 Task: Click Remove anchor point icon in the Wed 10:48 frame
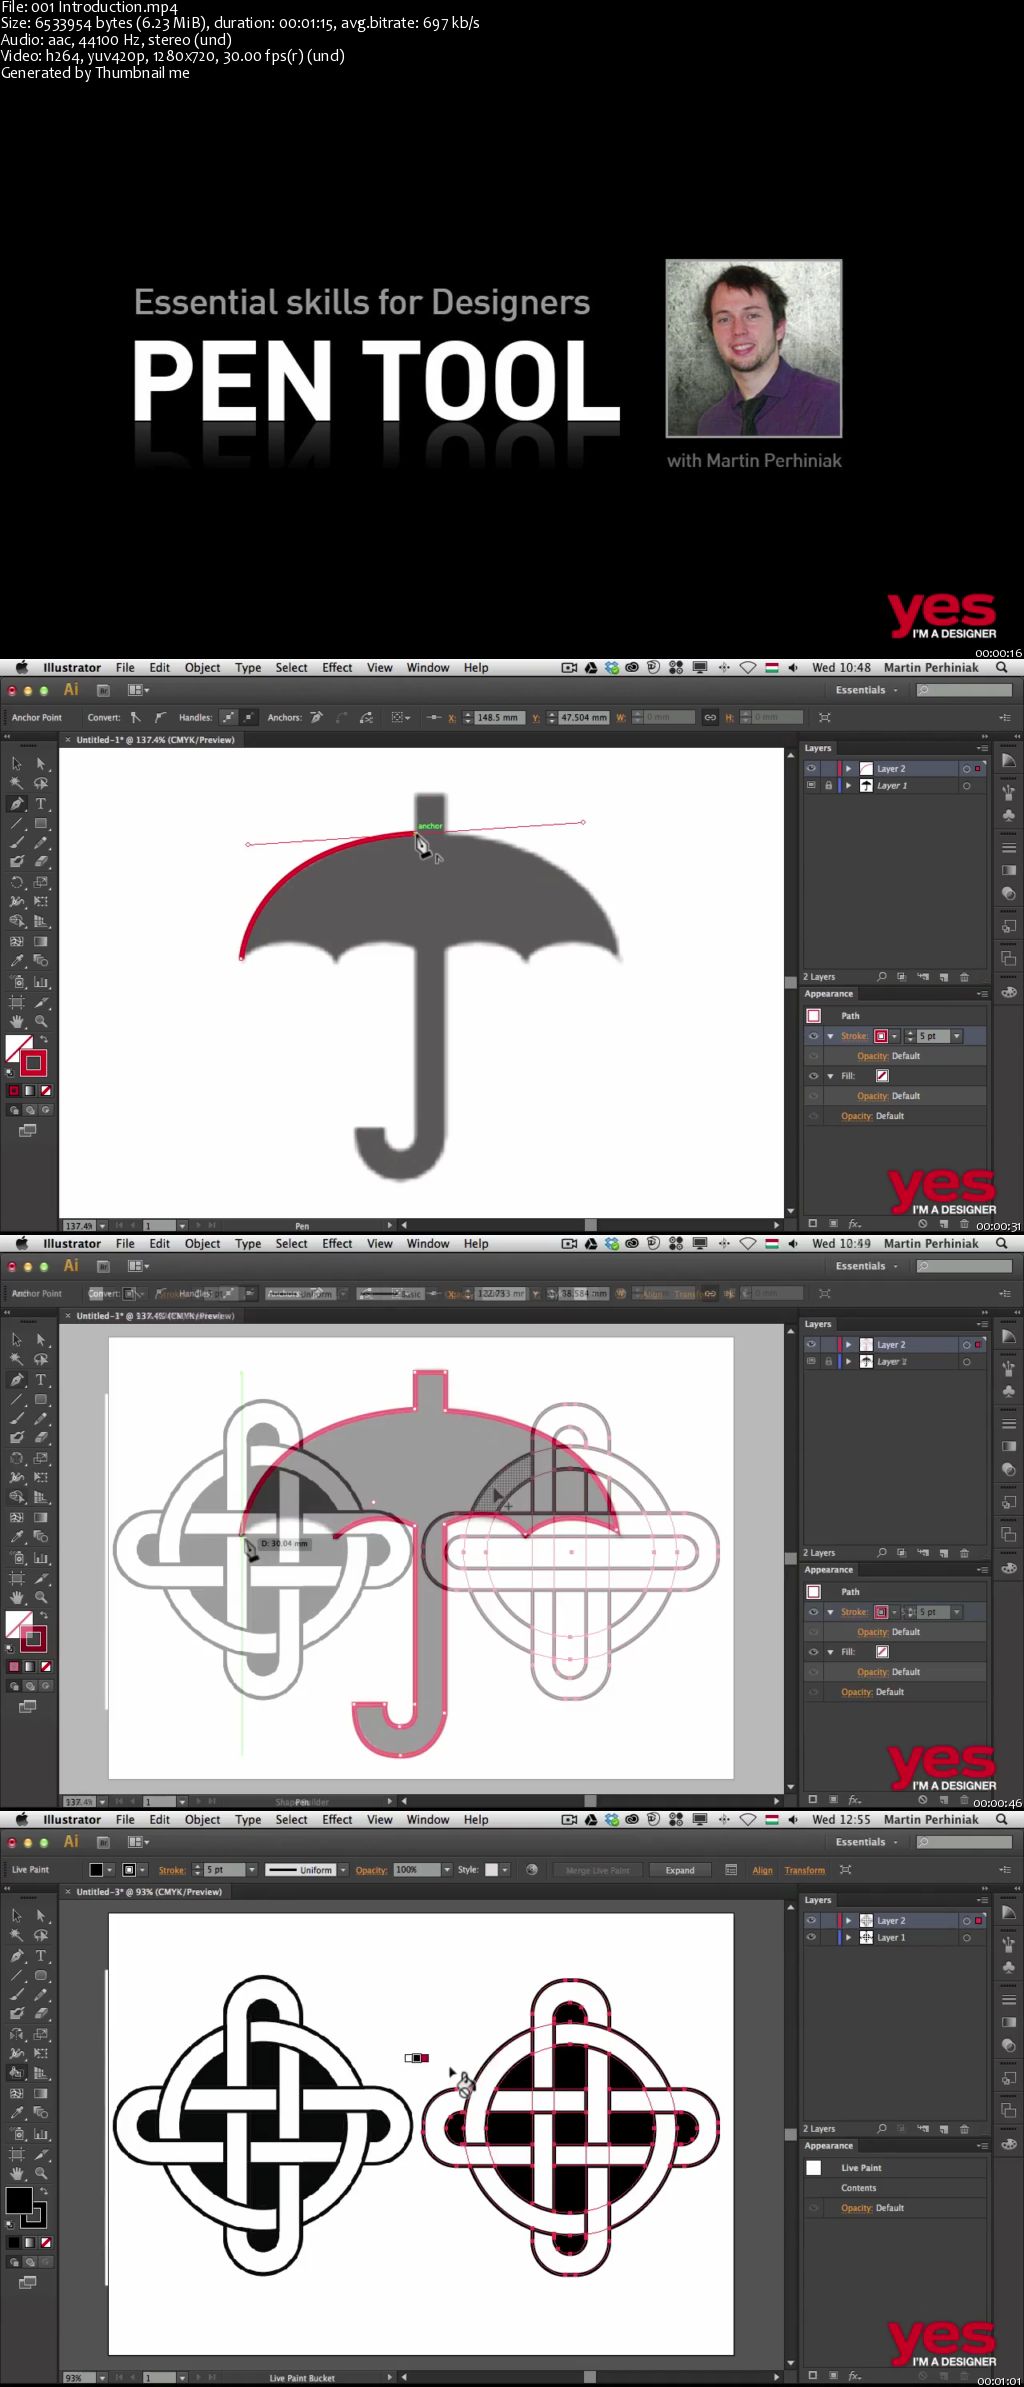[x=316, y=717]
